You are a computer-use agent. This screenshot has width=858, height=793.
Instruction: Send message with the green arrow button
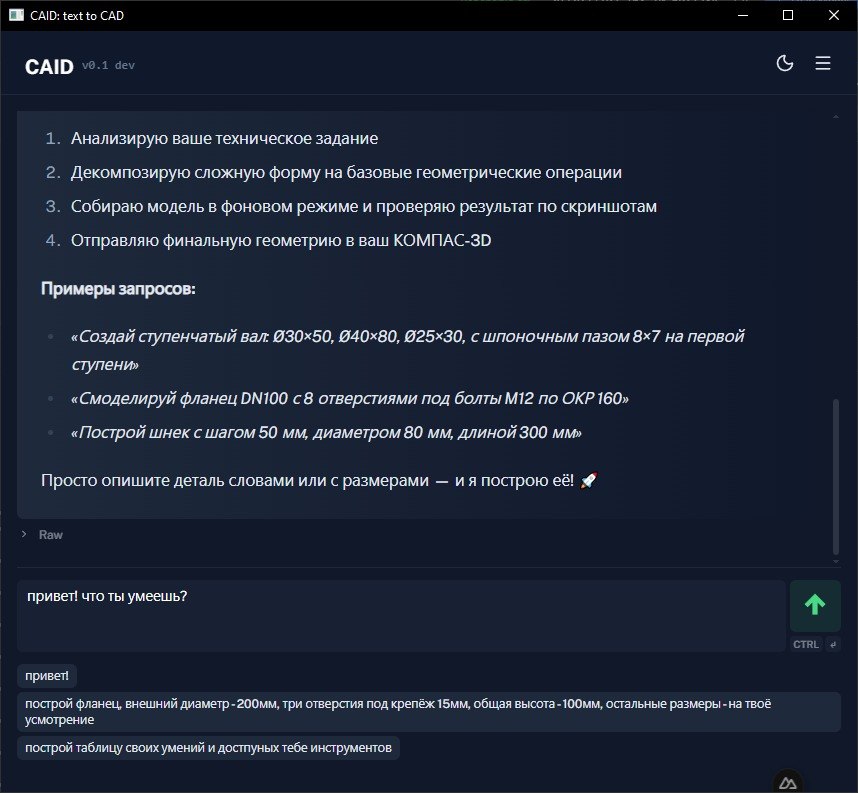pyautogui.click(x=815, y=606)
